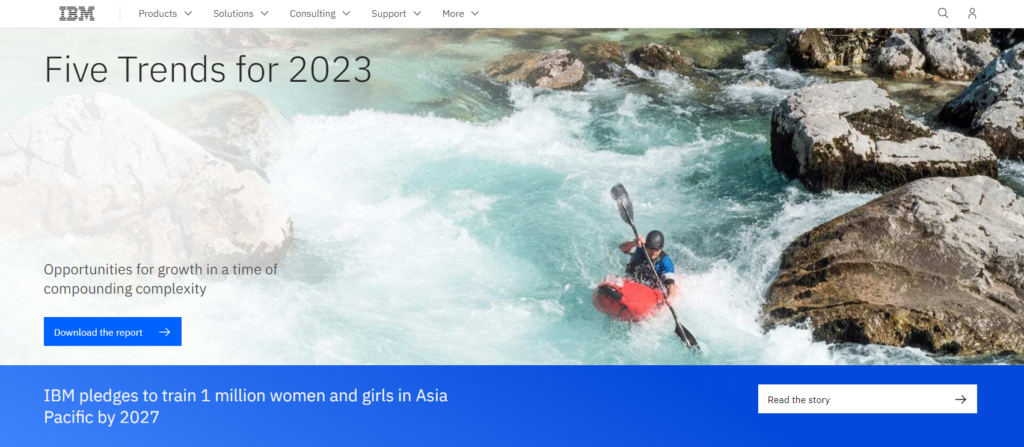Expand the Products chevron

click(x=188, y=14)
